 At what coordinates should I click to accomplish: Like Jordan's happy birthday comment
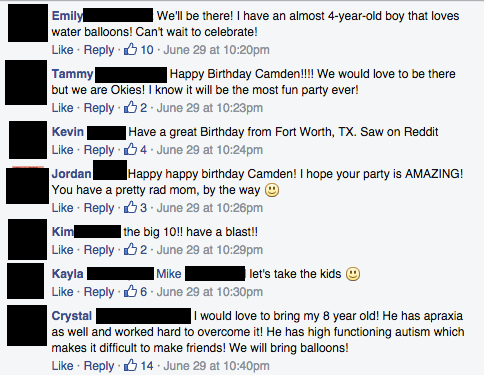[62, 208]
